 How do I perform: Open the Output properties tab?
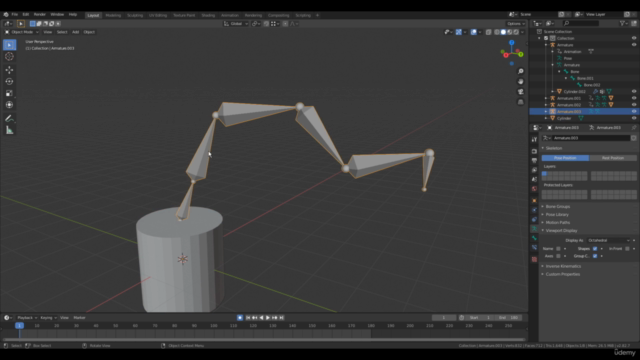pyautogui.click(x=534, y=161)
